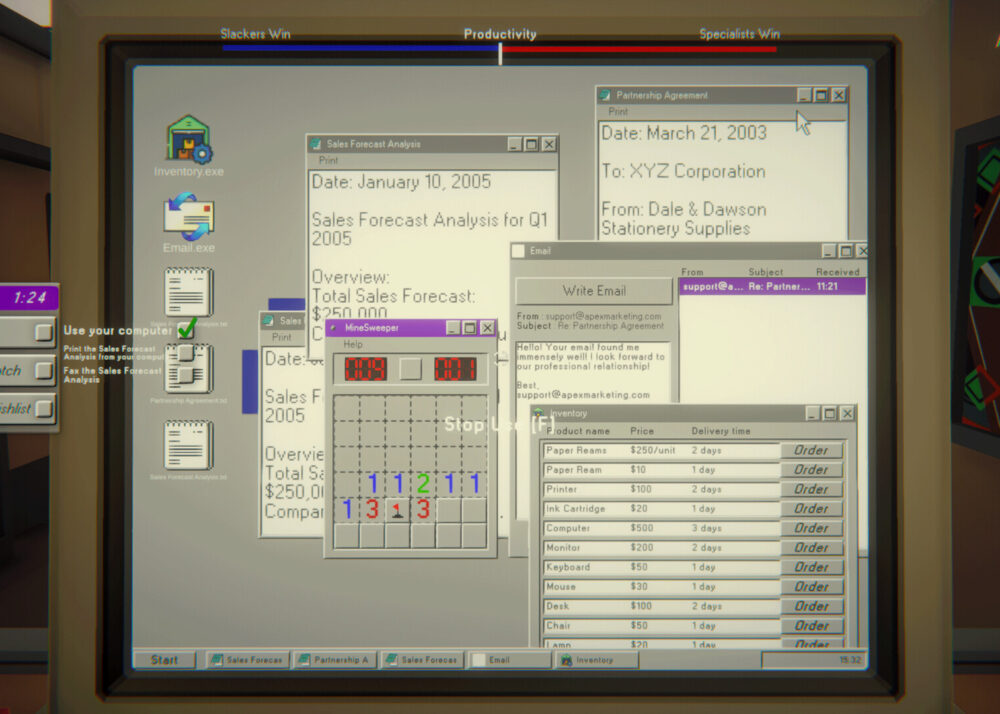The image size is (1000, 714).
Task: Open the Partnership Agreement desktop file icon
Action: [188, 368]
